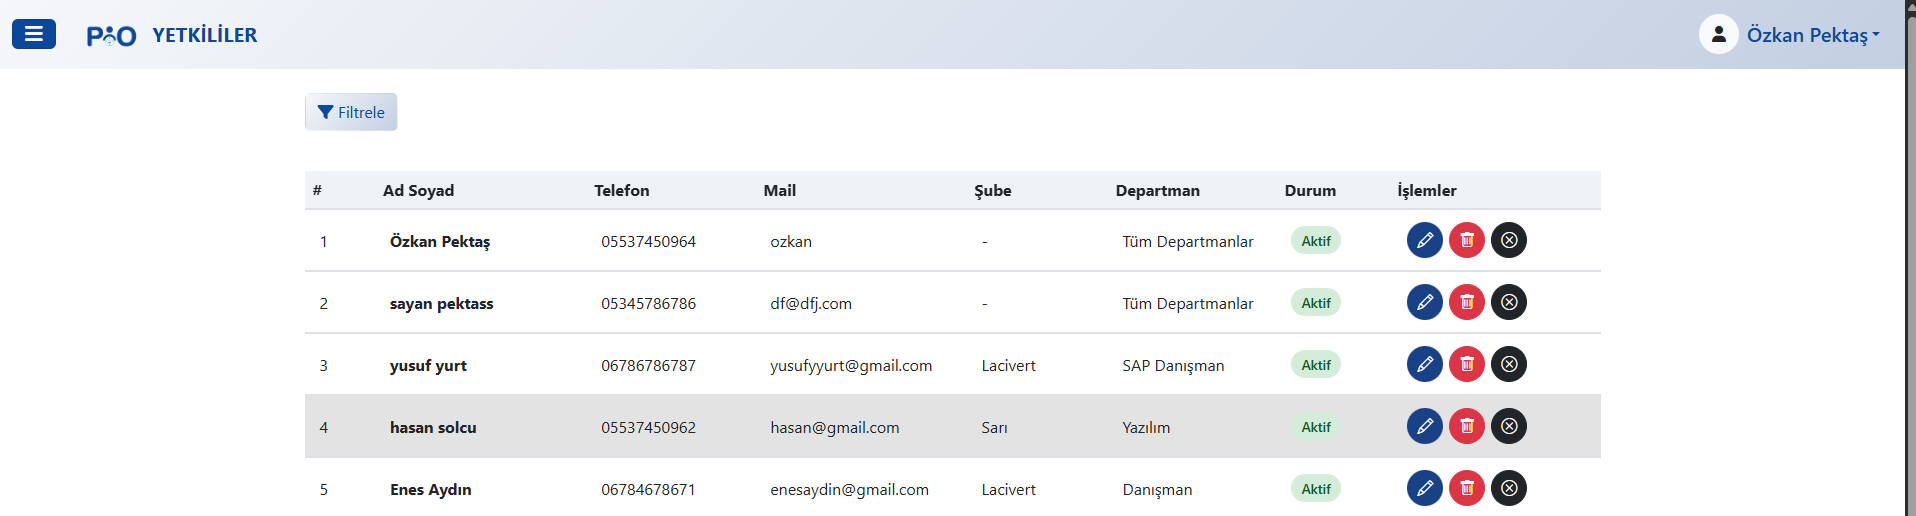Click Aktif status badge for sayan pektass
The height and width of the screenshot is (516, 1916).
pos(1315,303)
